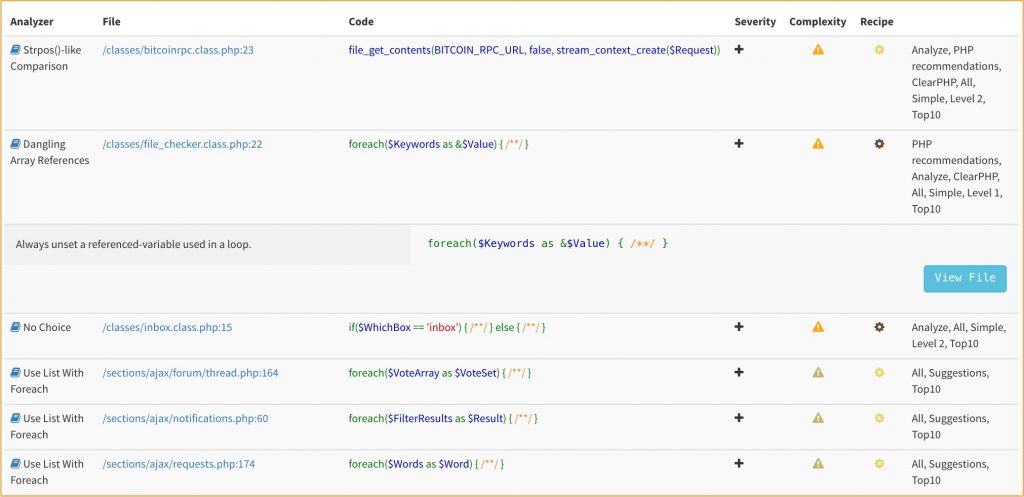
Task: Click 'All, Suggestions, Top10' in notifications.php row
Action: [x=950, y=426]
